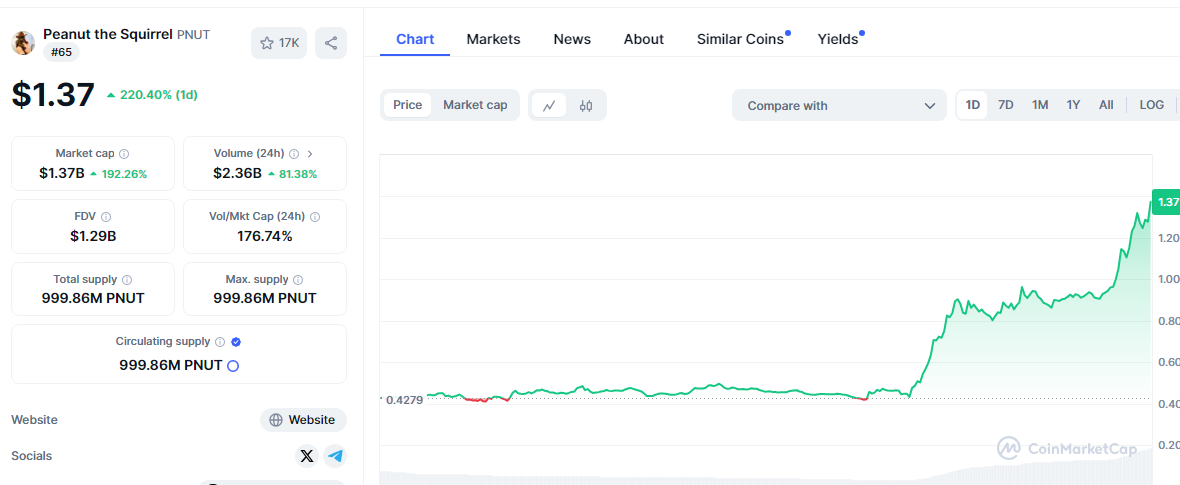The width and height of the screenshot is (1180, 485).
Task: Switch to candlestick chart view
Action: click(586, 105)
